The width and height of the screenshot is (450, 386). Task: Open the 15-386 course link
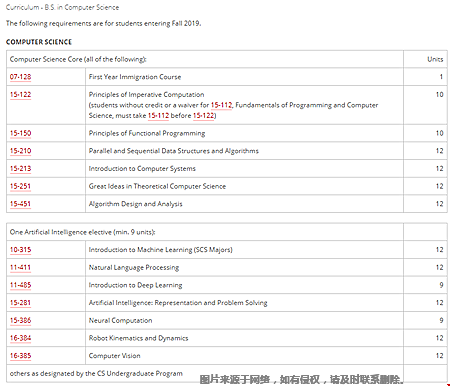pyautogui.click(x=20, y=320)
